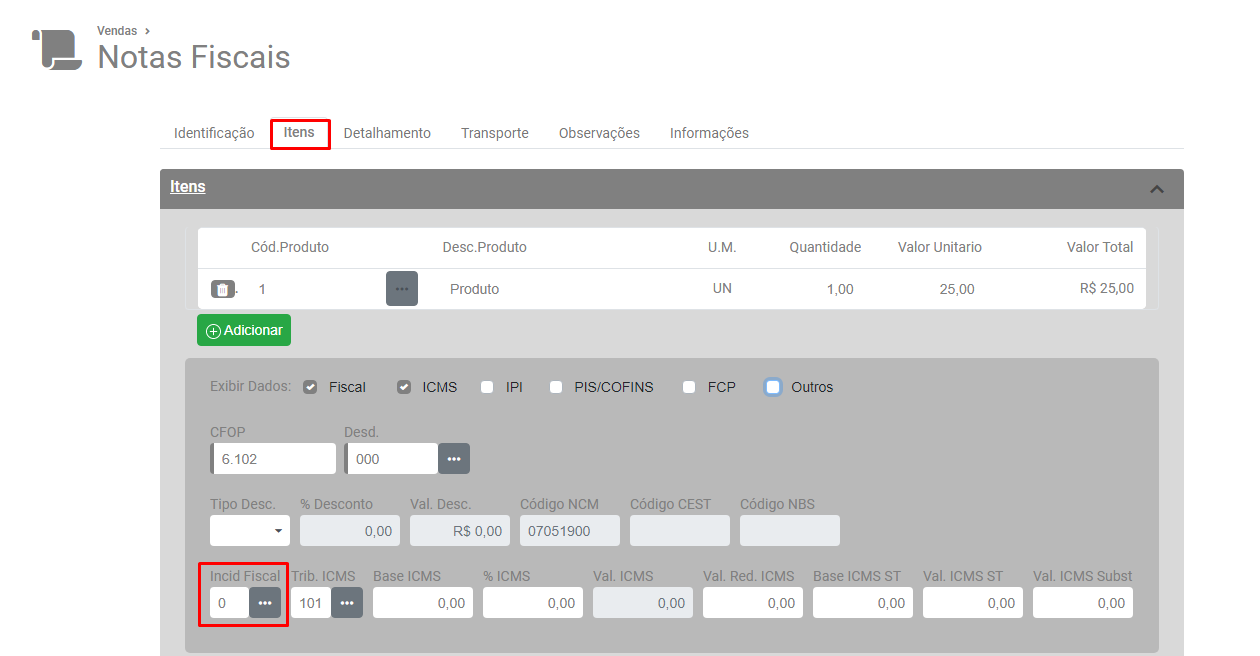Click the Produto description cell
Image resolution: width=1260 pixels, height=656 pixels.
coord(475,289)
